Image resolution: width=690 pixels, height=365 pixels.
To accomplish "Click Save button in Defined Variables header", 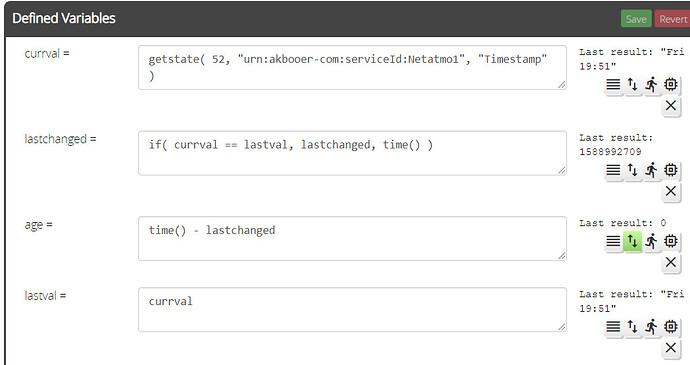I will click(x=636, y=19).
